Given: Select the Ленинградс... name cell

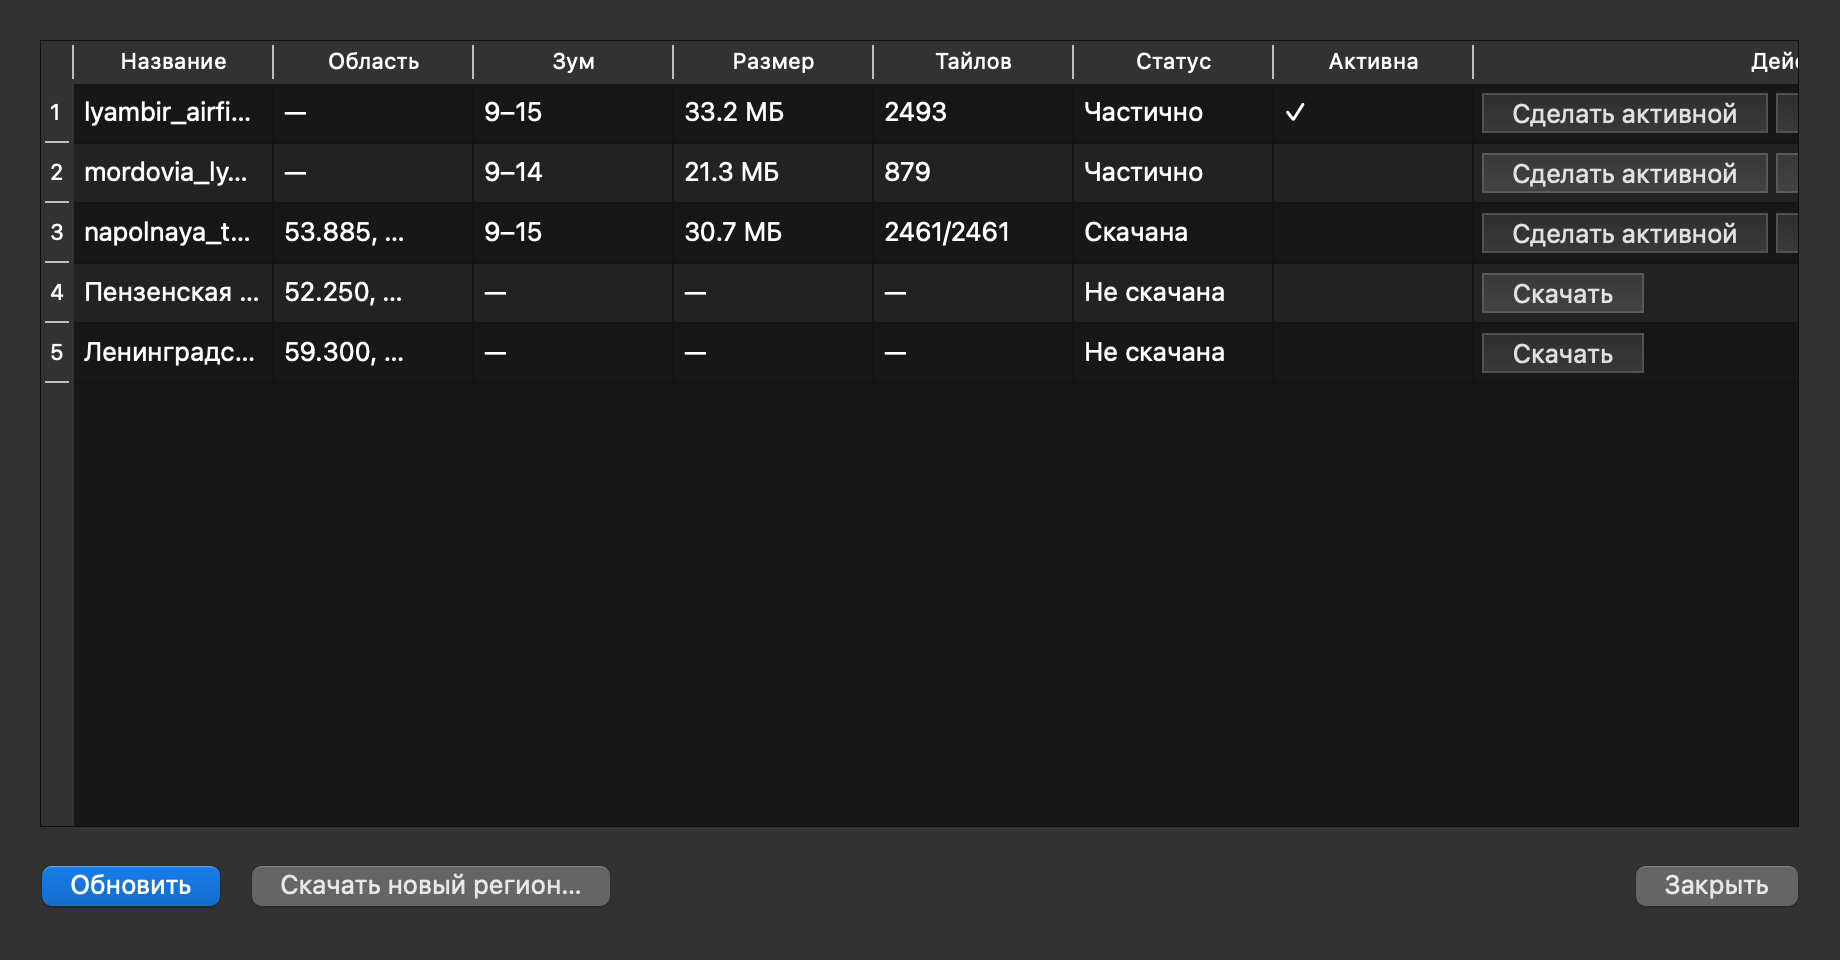Looking at the screenshot, I should tap(173, 352).
